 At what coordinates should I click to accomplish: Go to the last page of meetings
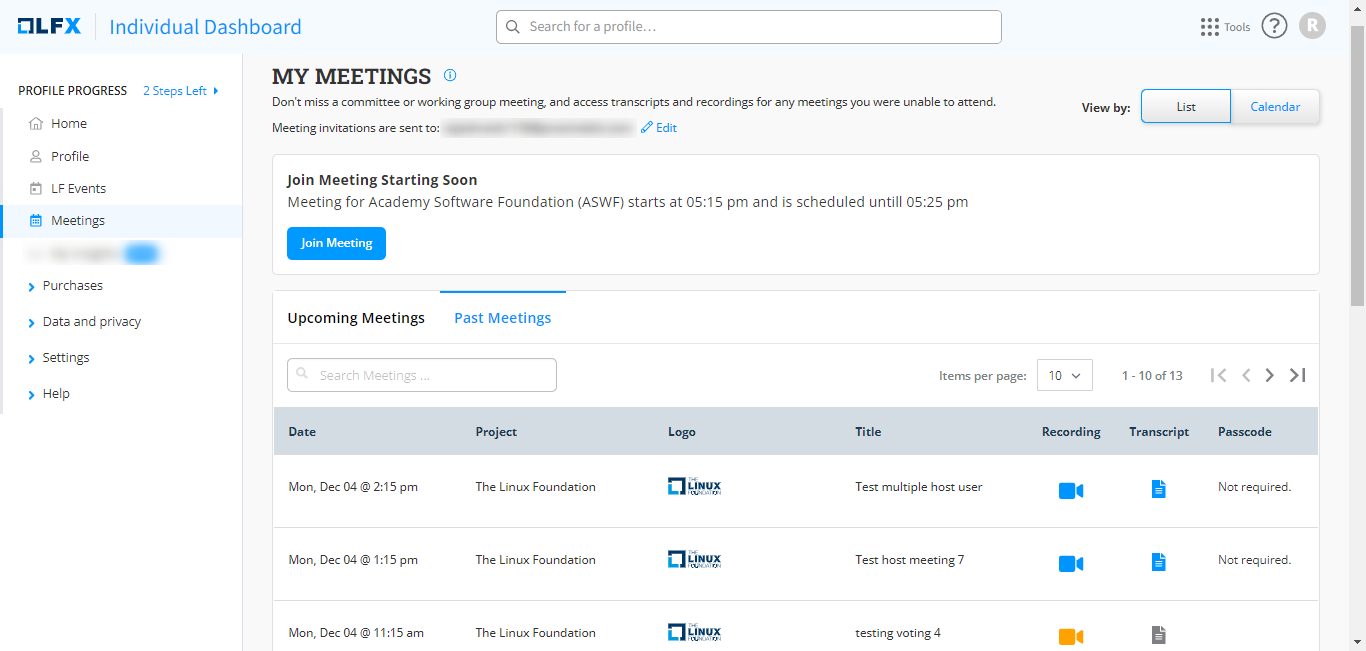click(1297, 375)
